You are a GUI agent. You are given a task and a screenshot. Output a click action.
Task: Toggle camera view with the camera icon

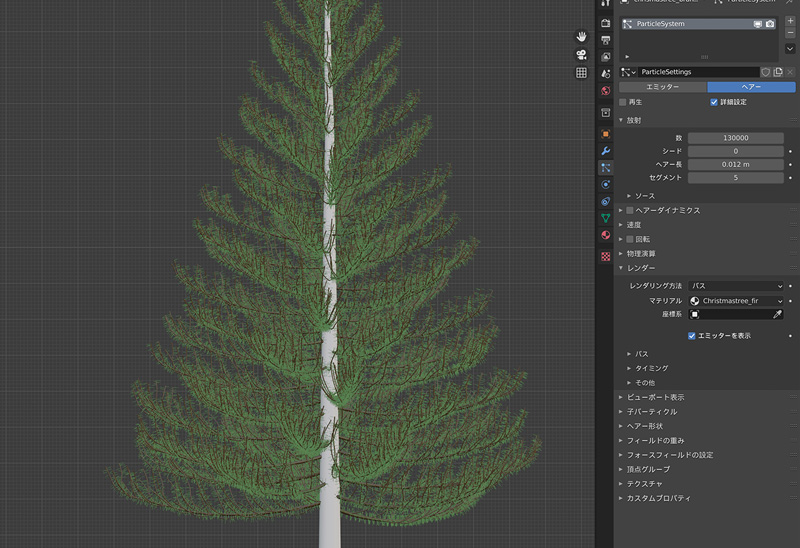(x=581, y=54)
